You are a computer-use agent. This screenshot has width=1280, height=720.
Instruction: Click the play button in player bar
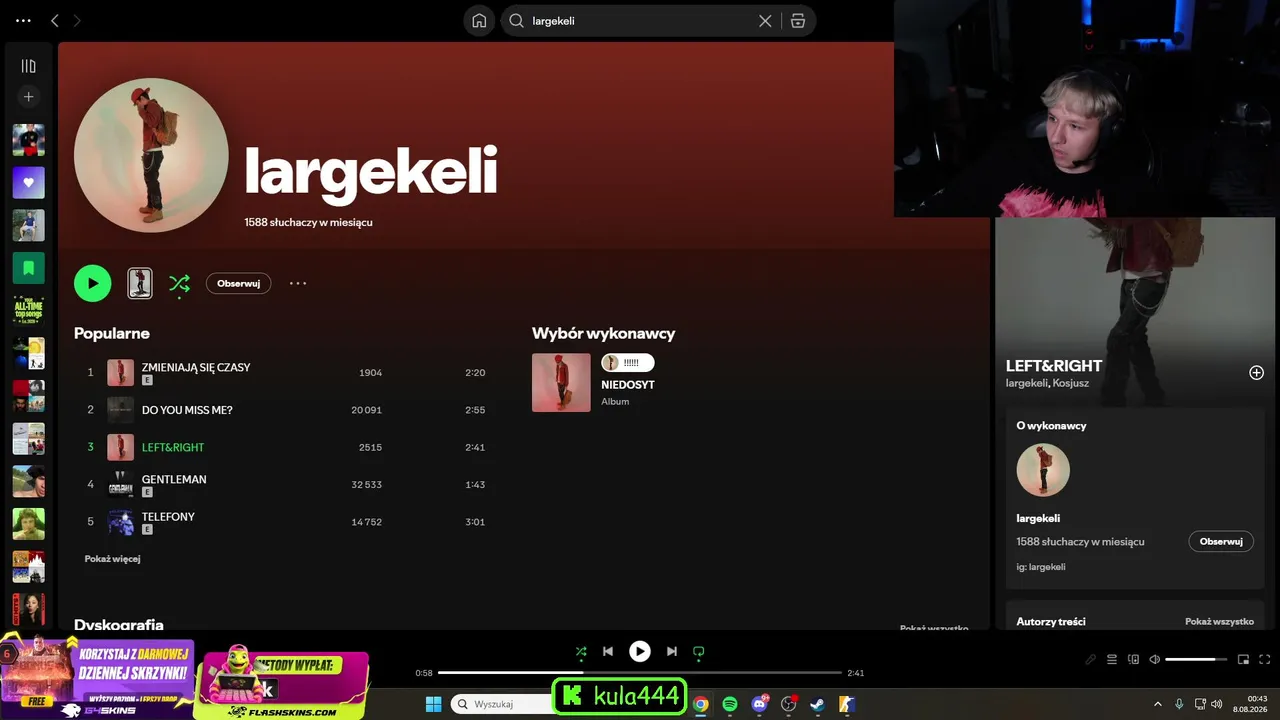[640, 652]
